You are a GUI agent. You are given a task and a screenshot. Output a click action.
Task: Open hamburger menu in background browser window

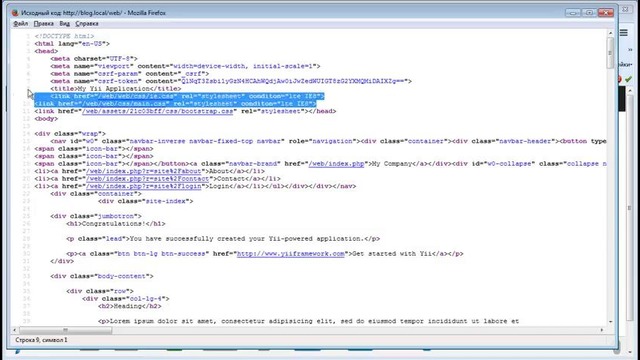pyautogui.click(x=624, y=33)
